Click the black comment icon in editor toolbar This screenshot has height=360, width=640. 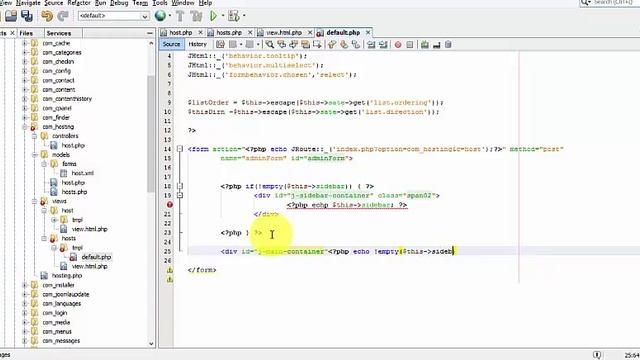(x=436, y=44)
